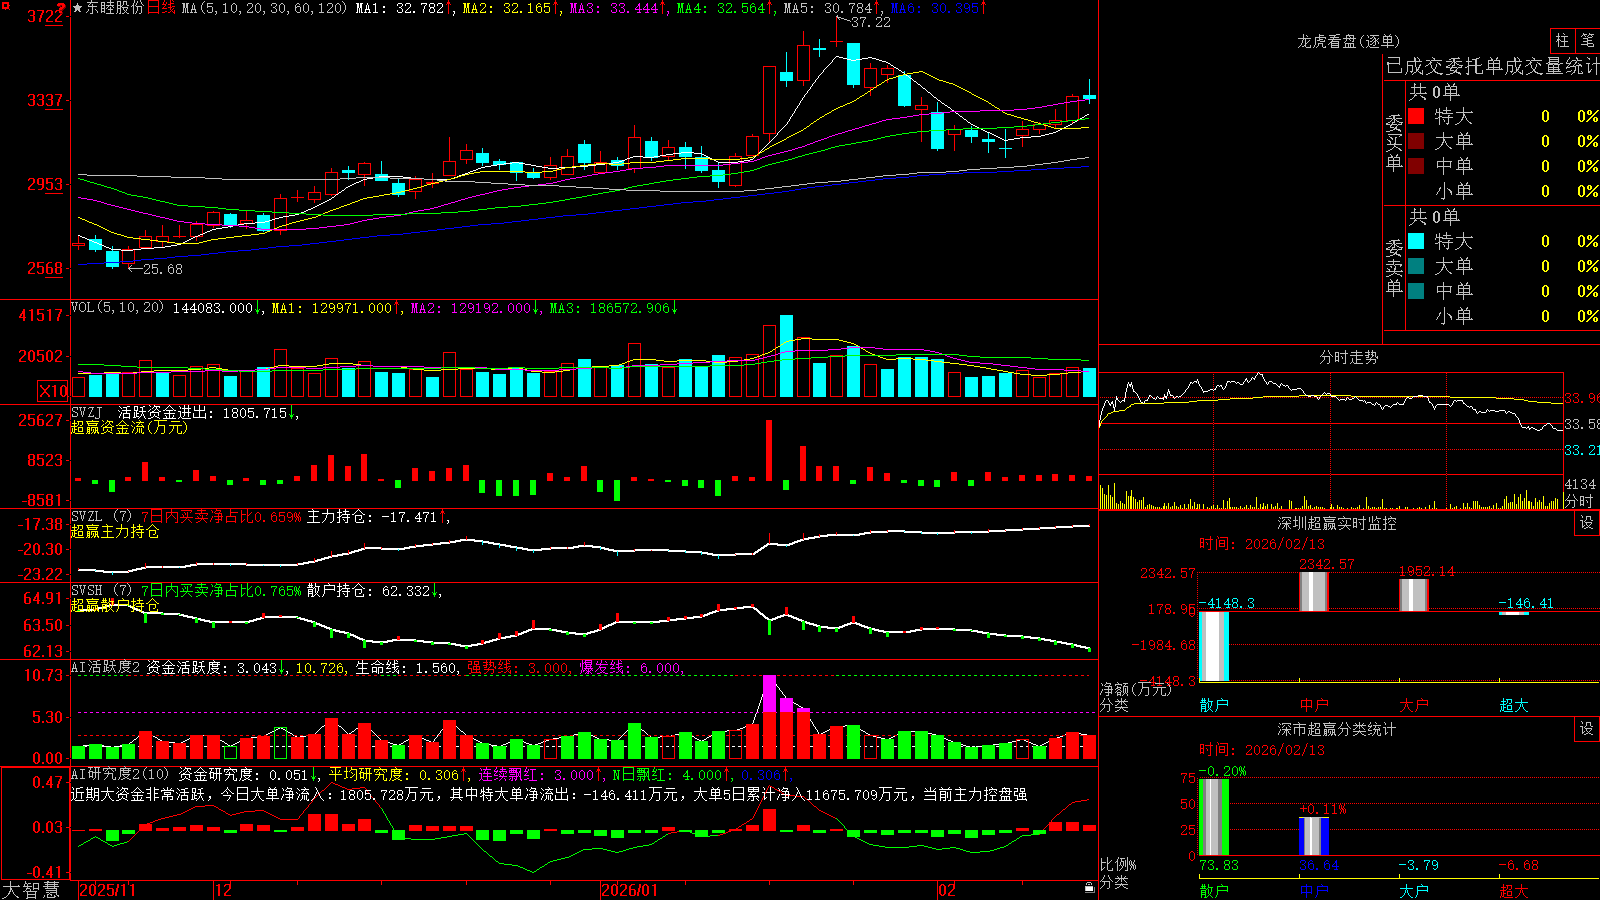Select 散户 in 深市超赢分类统计 chart

(x=1214, y=890)
